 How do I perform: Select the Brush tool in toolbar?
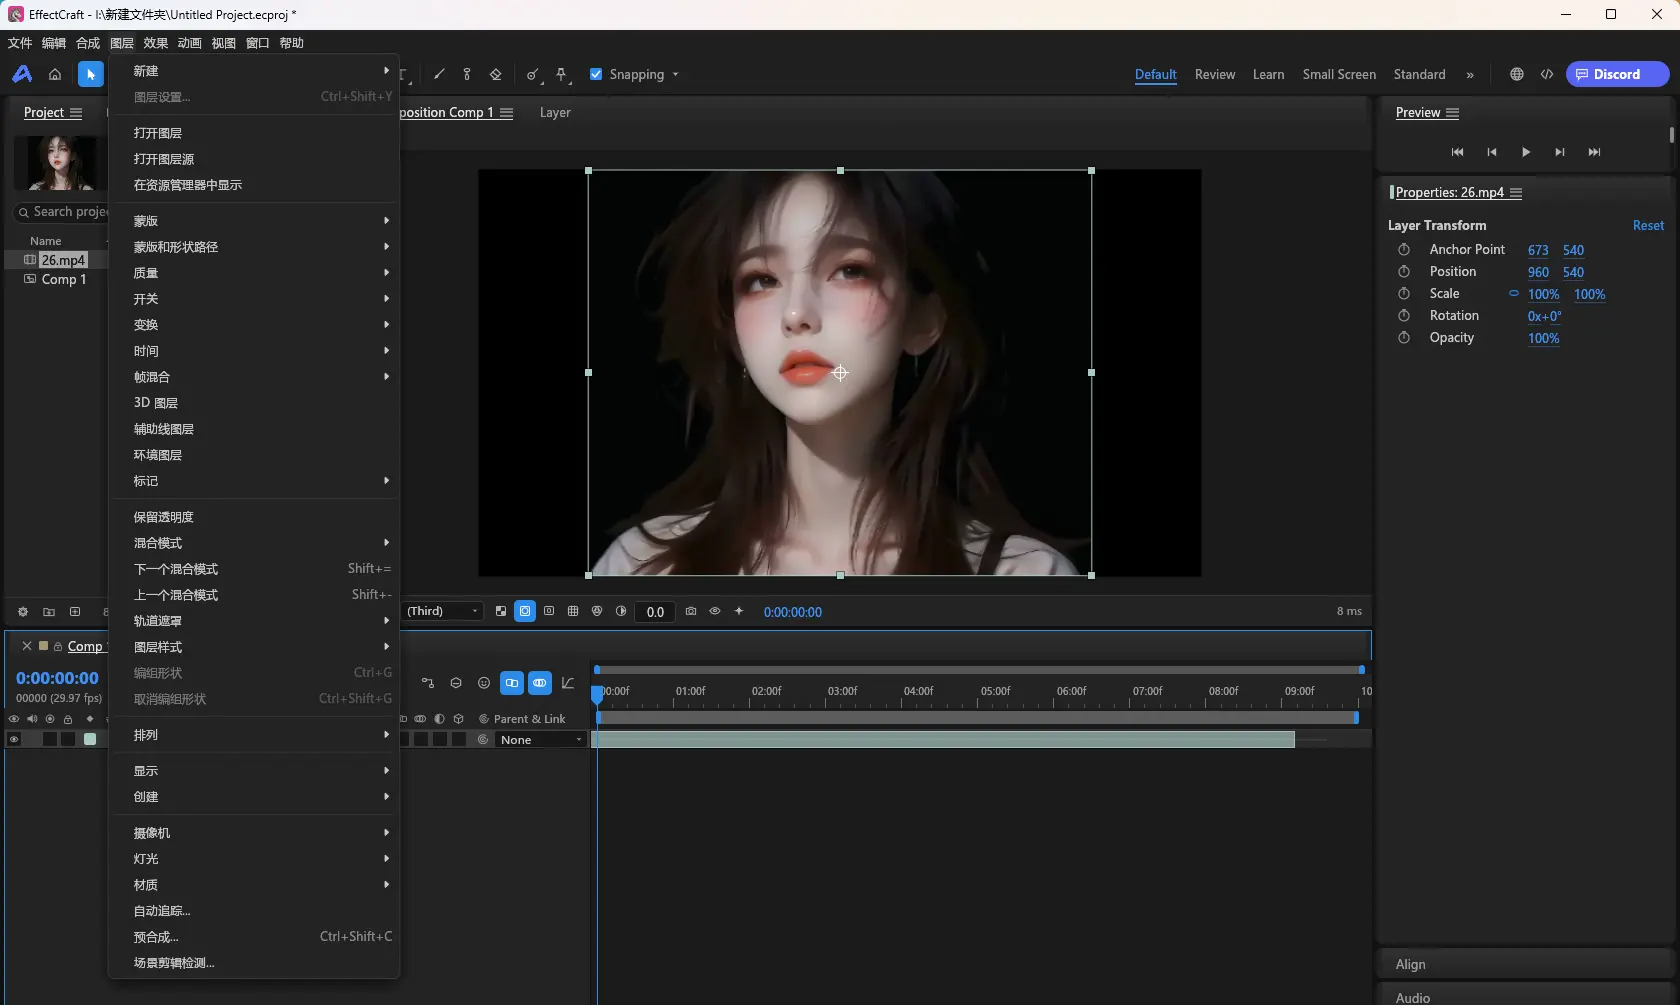439,74
